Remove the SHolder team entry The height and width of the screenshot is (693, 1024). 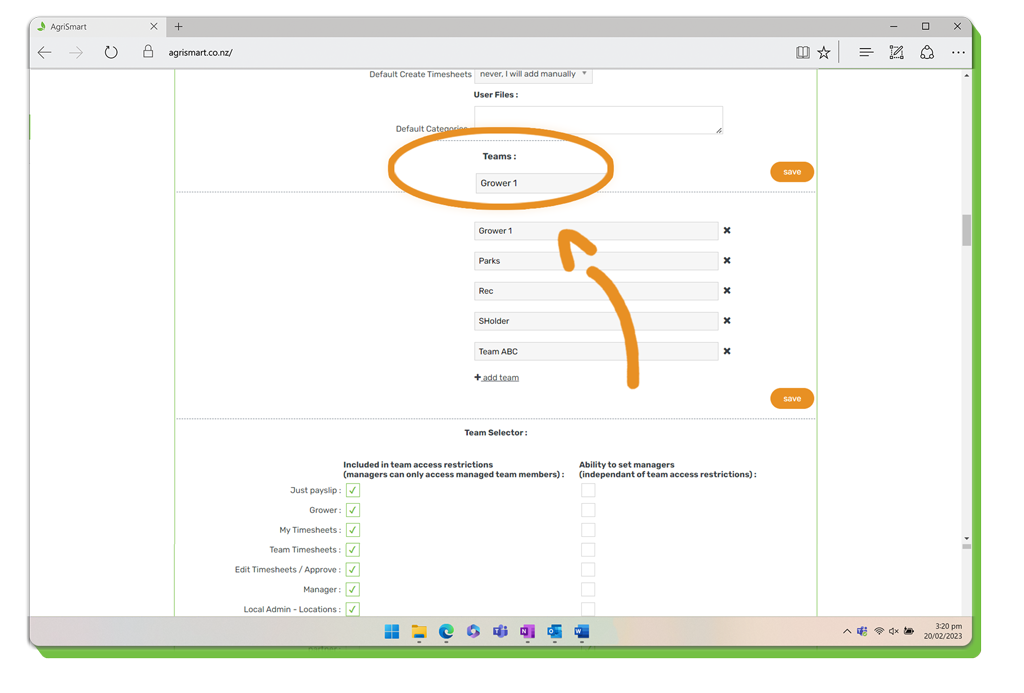coord(727,321)
